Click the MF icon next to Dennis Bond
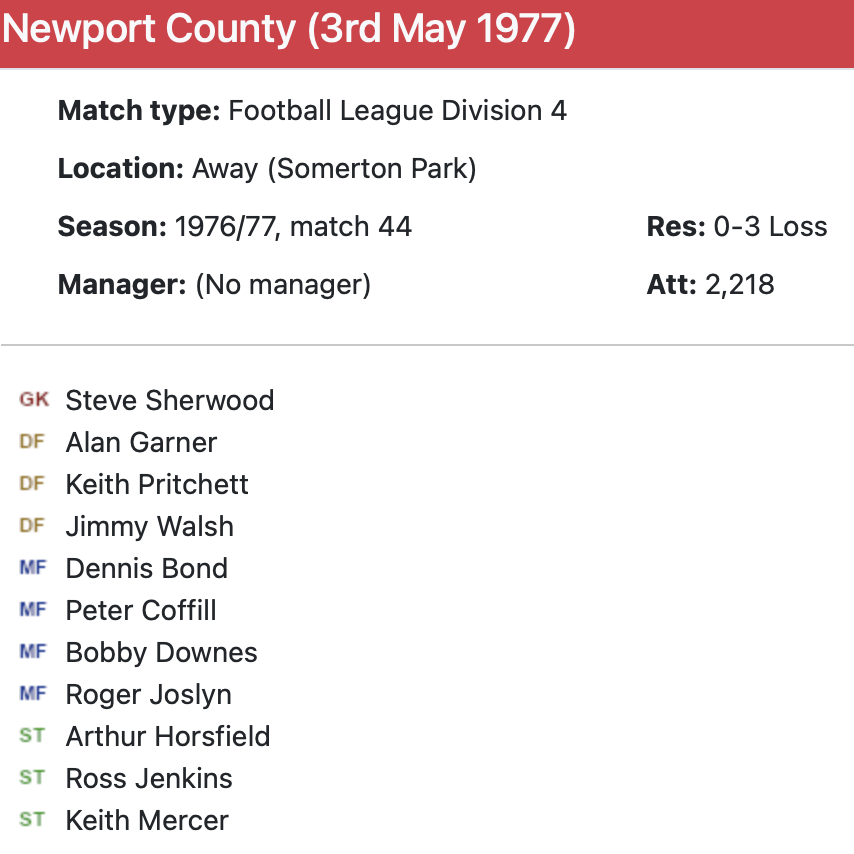The width and height of the screenshot is (854, 854). (33, 568)
